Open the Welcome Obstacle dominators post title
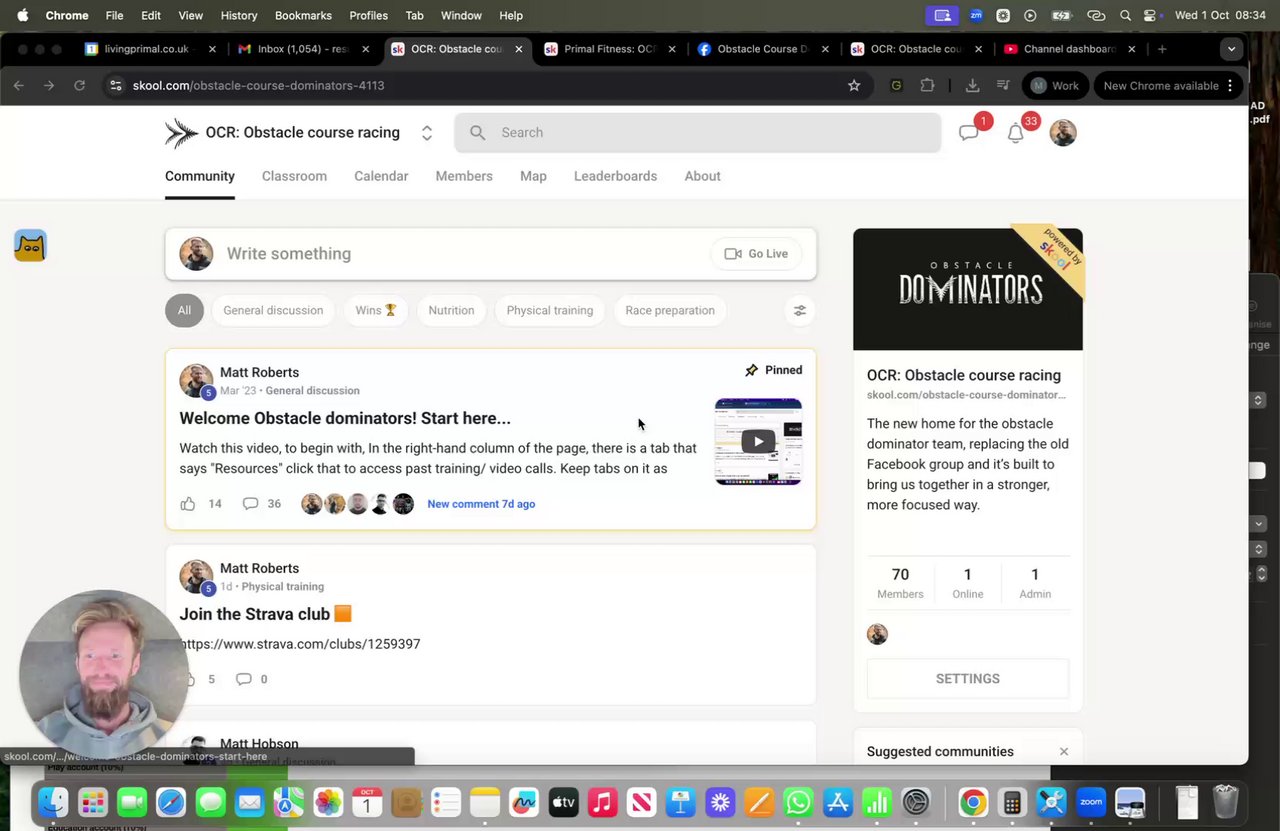The height and width of the screenshot is (831, 1280). (345, 418)
